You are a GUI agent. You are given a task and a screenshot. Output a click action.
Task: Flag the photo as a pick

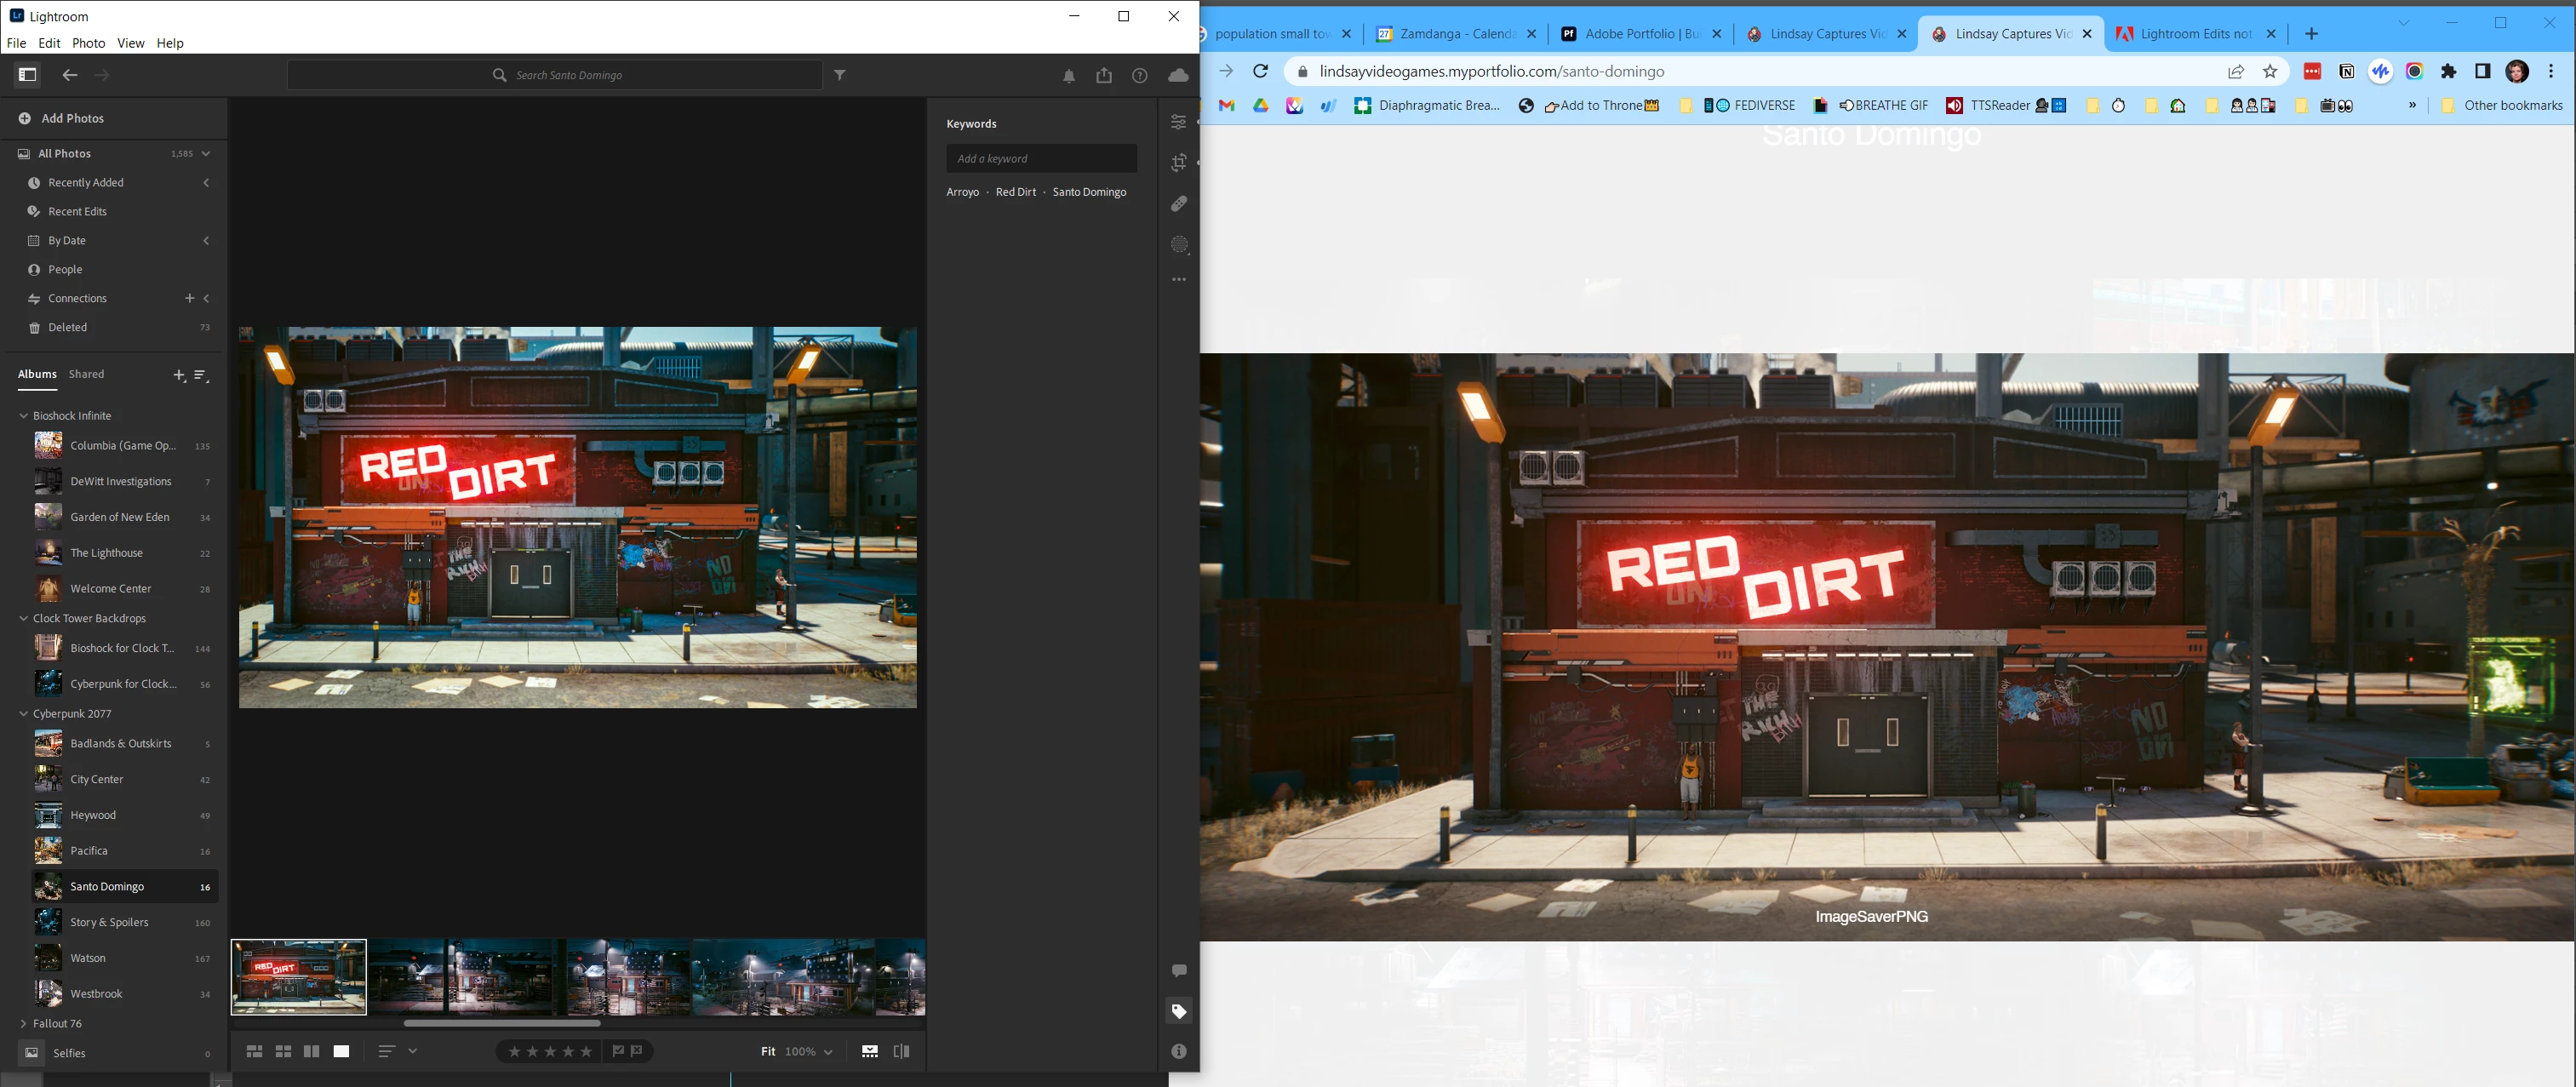point(618,1051)
